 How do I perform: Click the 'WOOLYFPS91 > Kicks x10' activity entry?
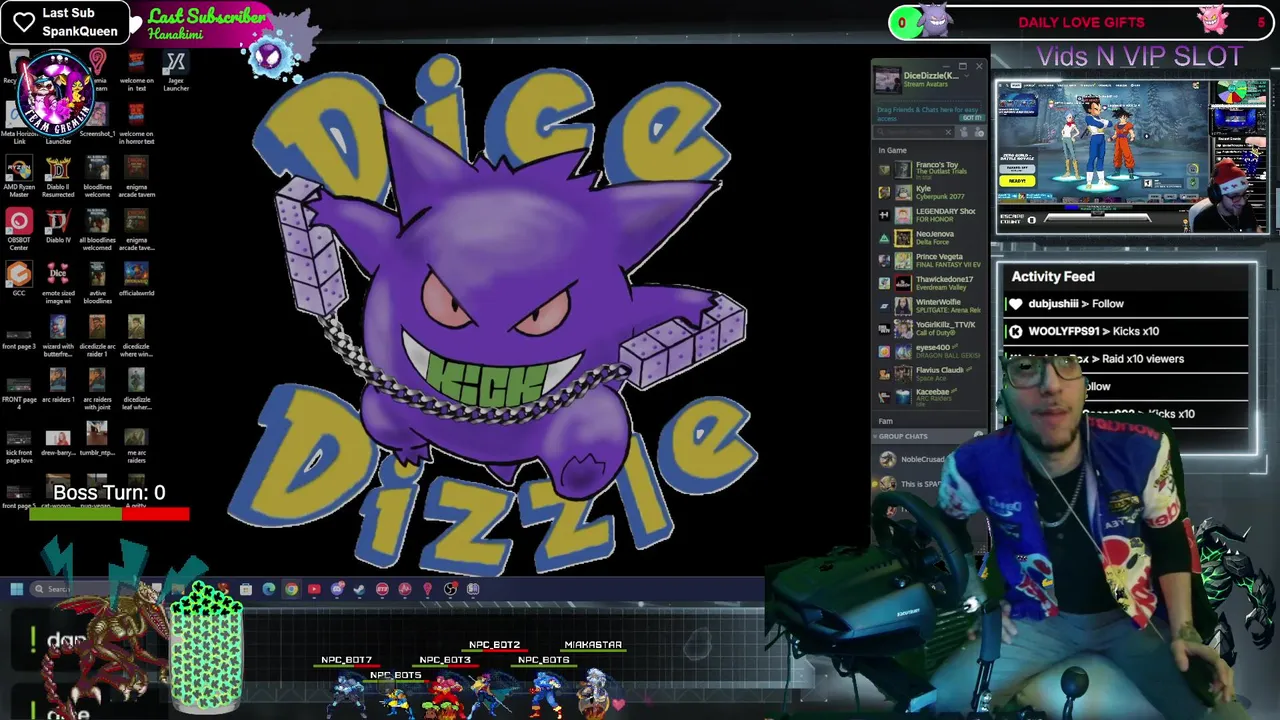[1126, 331]
